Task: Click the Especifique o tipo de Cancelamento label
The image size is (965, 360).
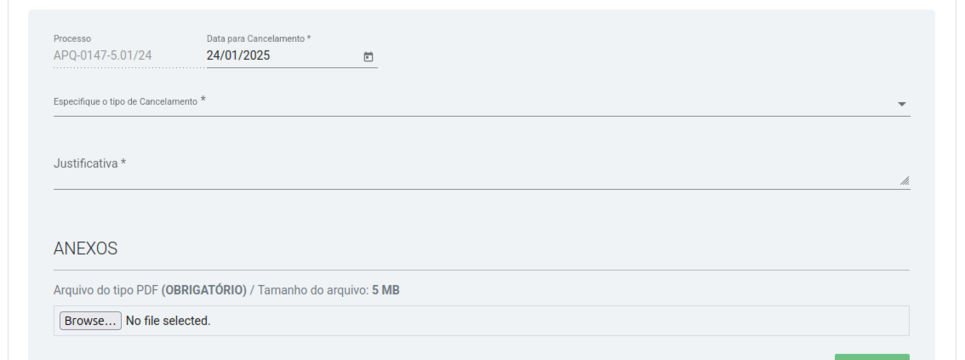Action: click(129, 102)
